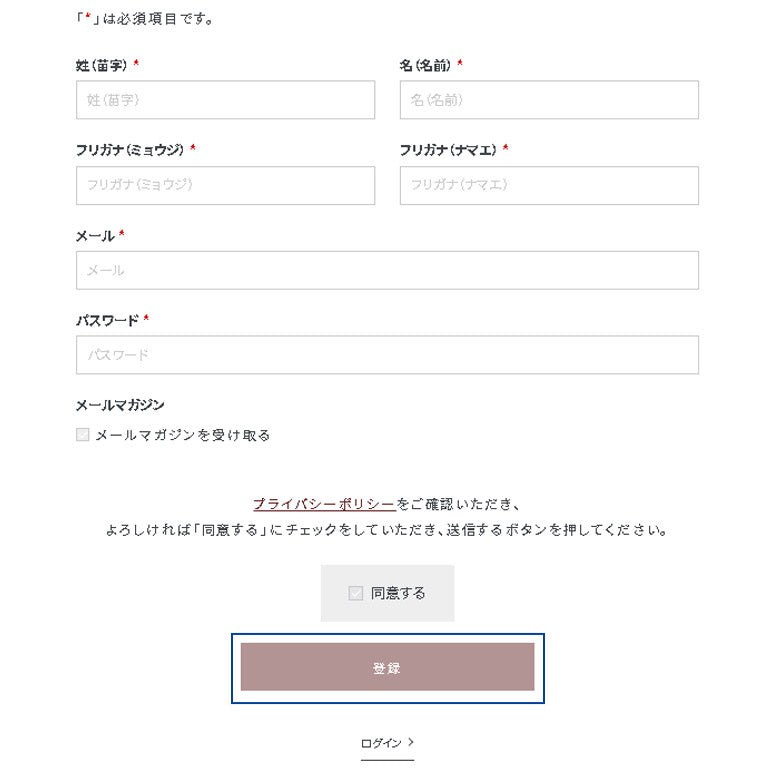Go to the ログイン link

(381, 743)
